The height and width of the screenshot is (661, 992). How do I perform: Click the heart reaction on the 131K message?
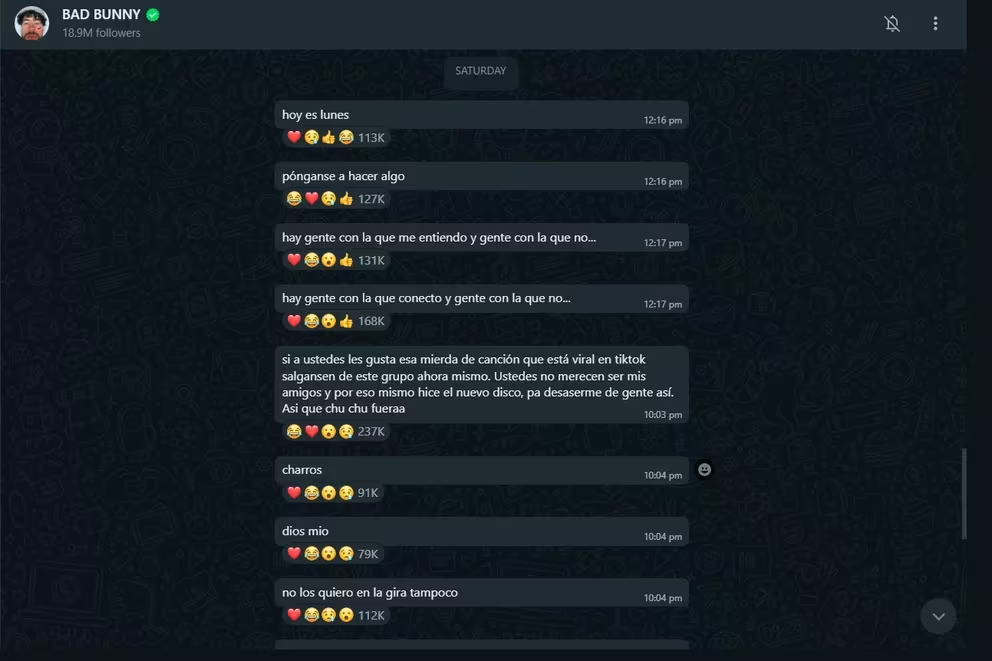[294, 260]
